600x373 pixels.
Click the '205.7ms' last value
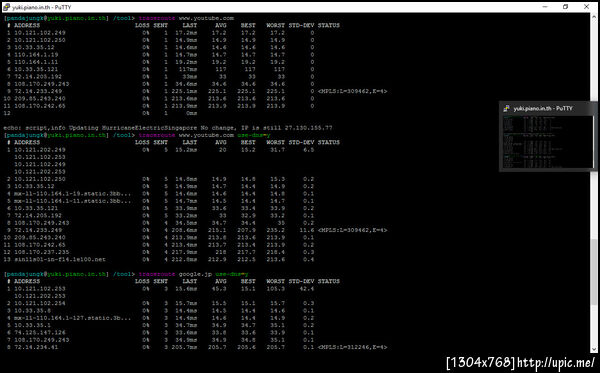coord(184,347)
